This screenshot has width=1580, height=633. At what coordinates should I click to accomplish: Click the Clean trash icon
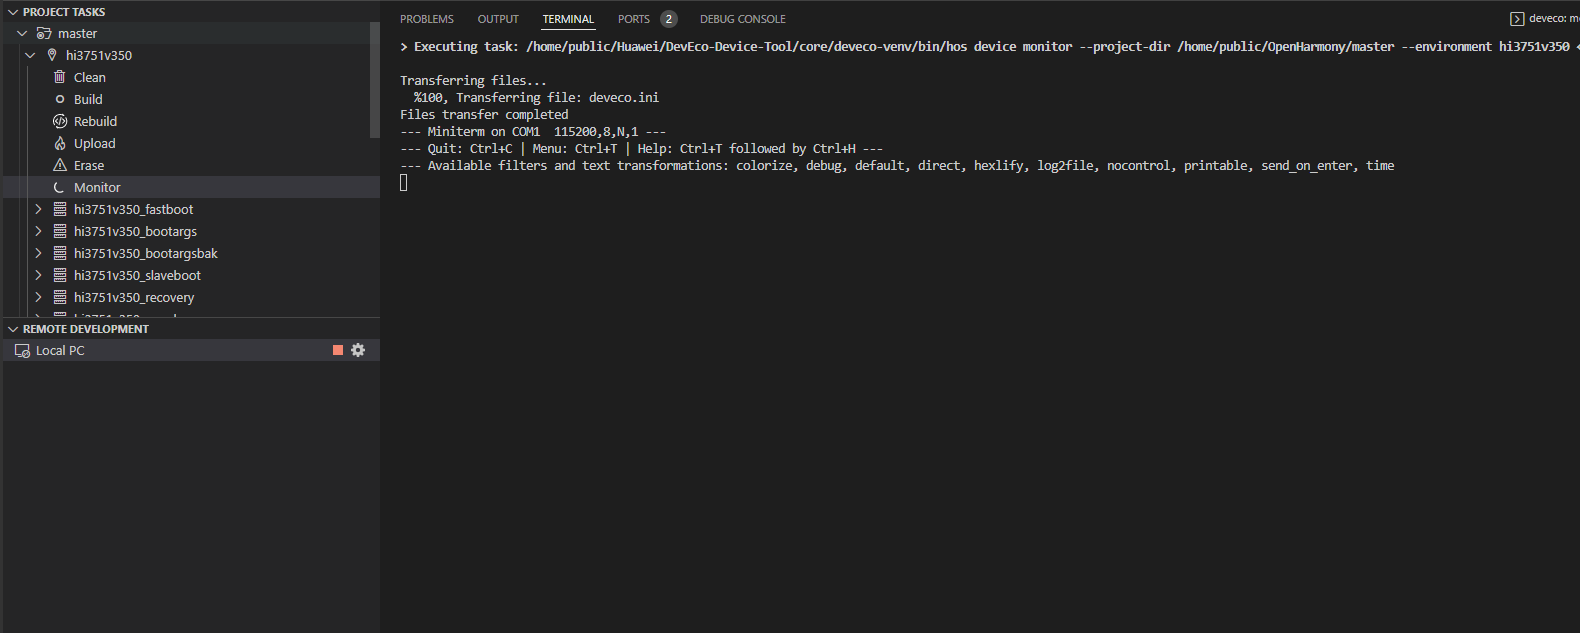click(x=60, y=77)
